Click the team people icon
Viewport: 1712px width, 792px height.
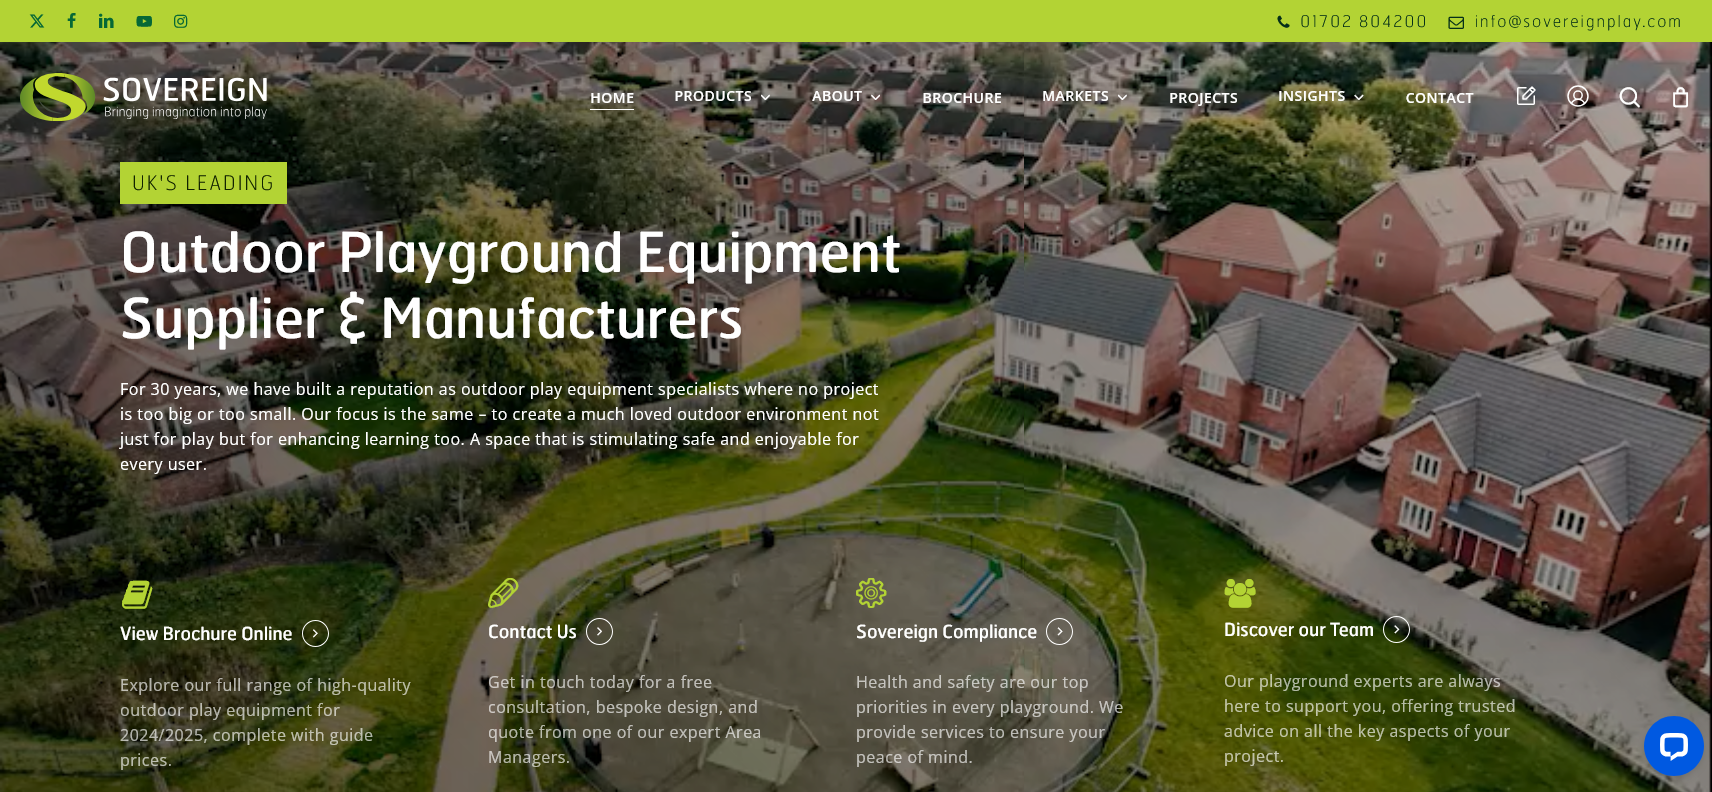point(1240,593)
